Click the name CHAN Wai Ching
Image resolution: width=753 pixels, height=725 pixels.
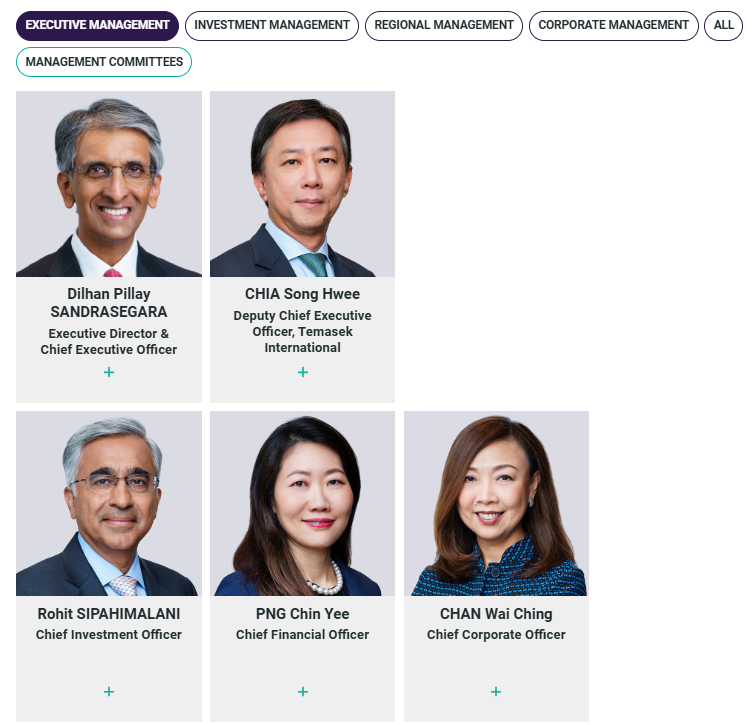496,614
